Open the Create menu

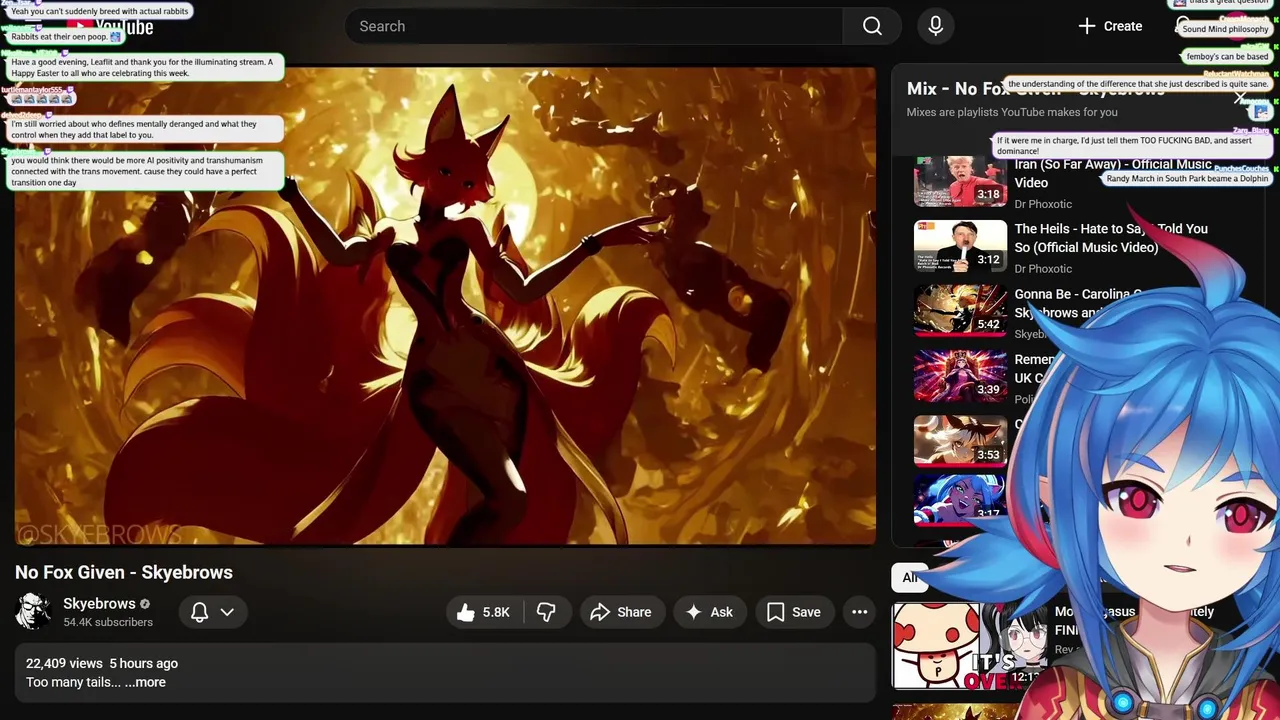coord(1110,26)
